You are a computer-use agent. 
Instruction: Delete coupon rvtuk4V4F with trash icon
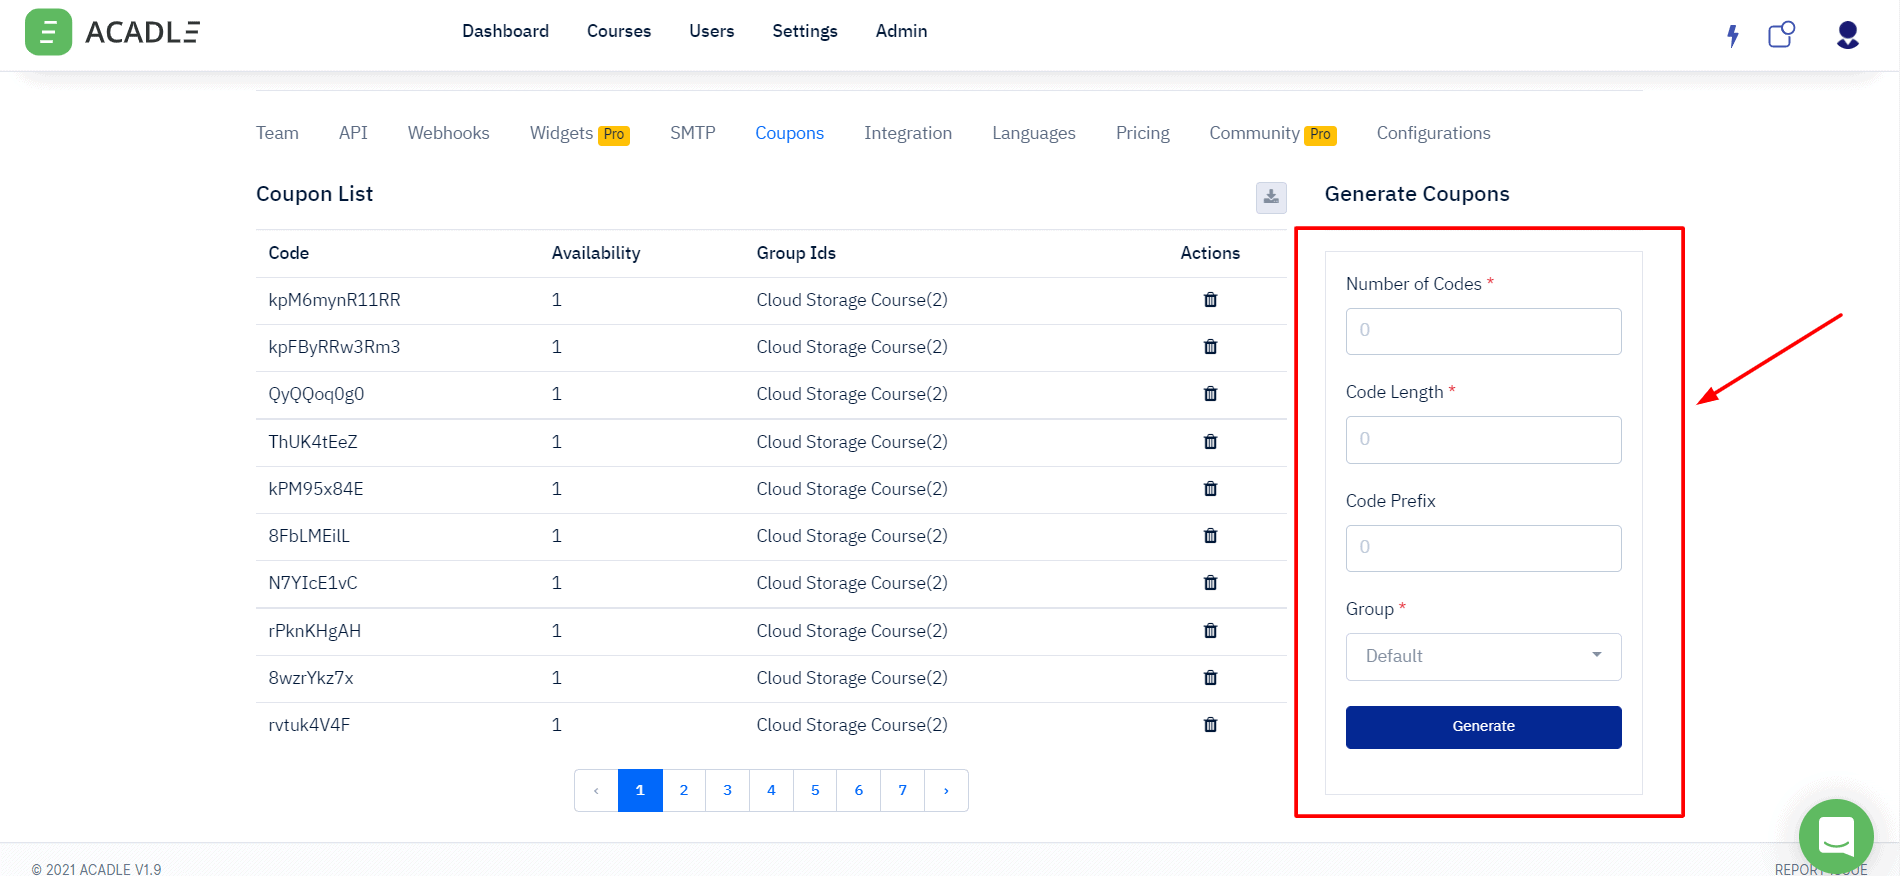click(x=1210, y=725)
